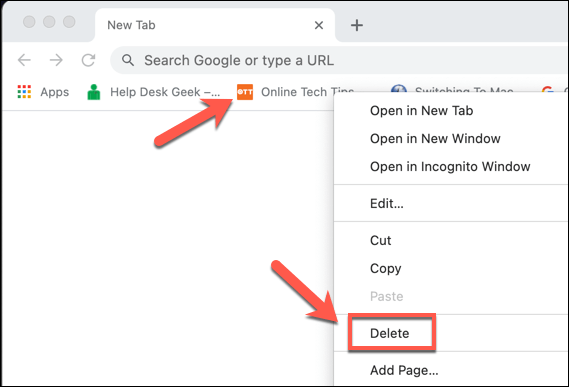Open the Help Desk Geek bookmark
Image resolution: width=569 pixels, height=387 pixels.
coord(154,92)
